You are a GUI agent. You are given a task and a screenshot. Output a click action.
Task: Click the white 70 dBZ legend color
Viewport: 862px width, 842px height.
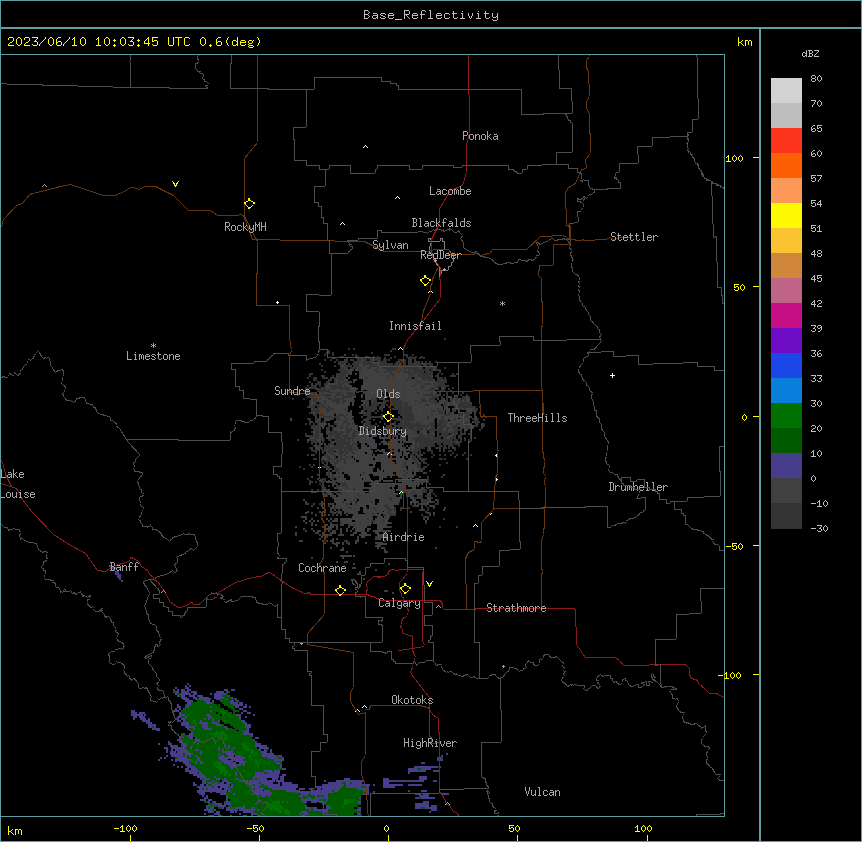coord(786,91)
